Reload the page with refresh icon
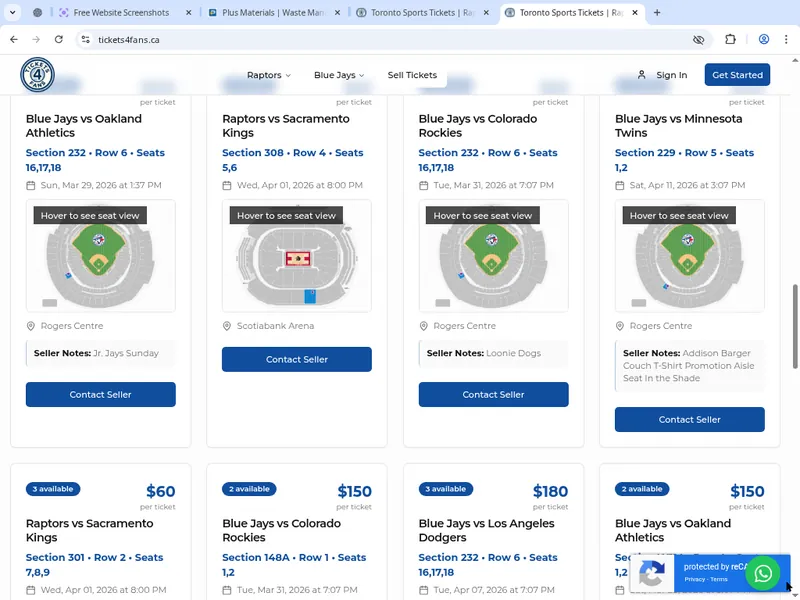Image resolution: width=800 pixels, height=600 pixels. click(59, 39)
